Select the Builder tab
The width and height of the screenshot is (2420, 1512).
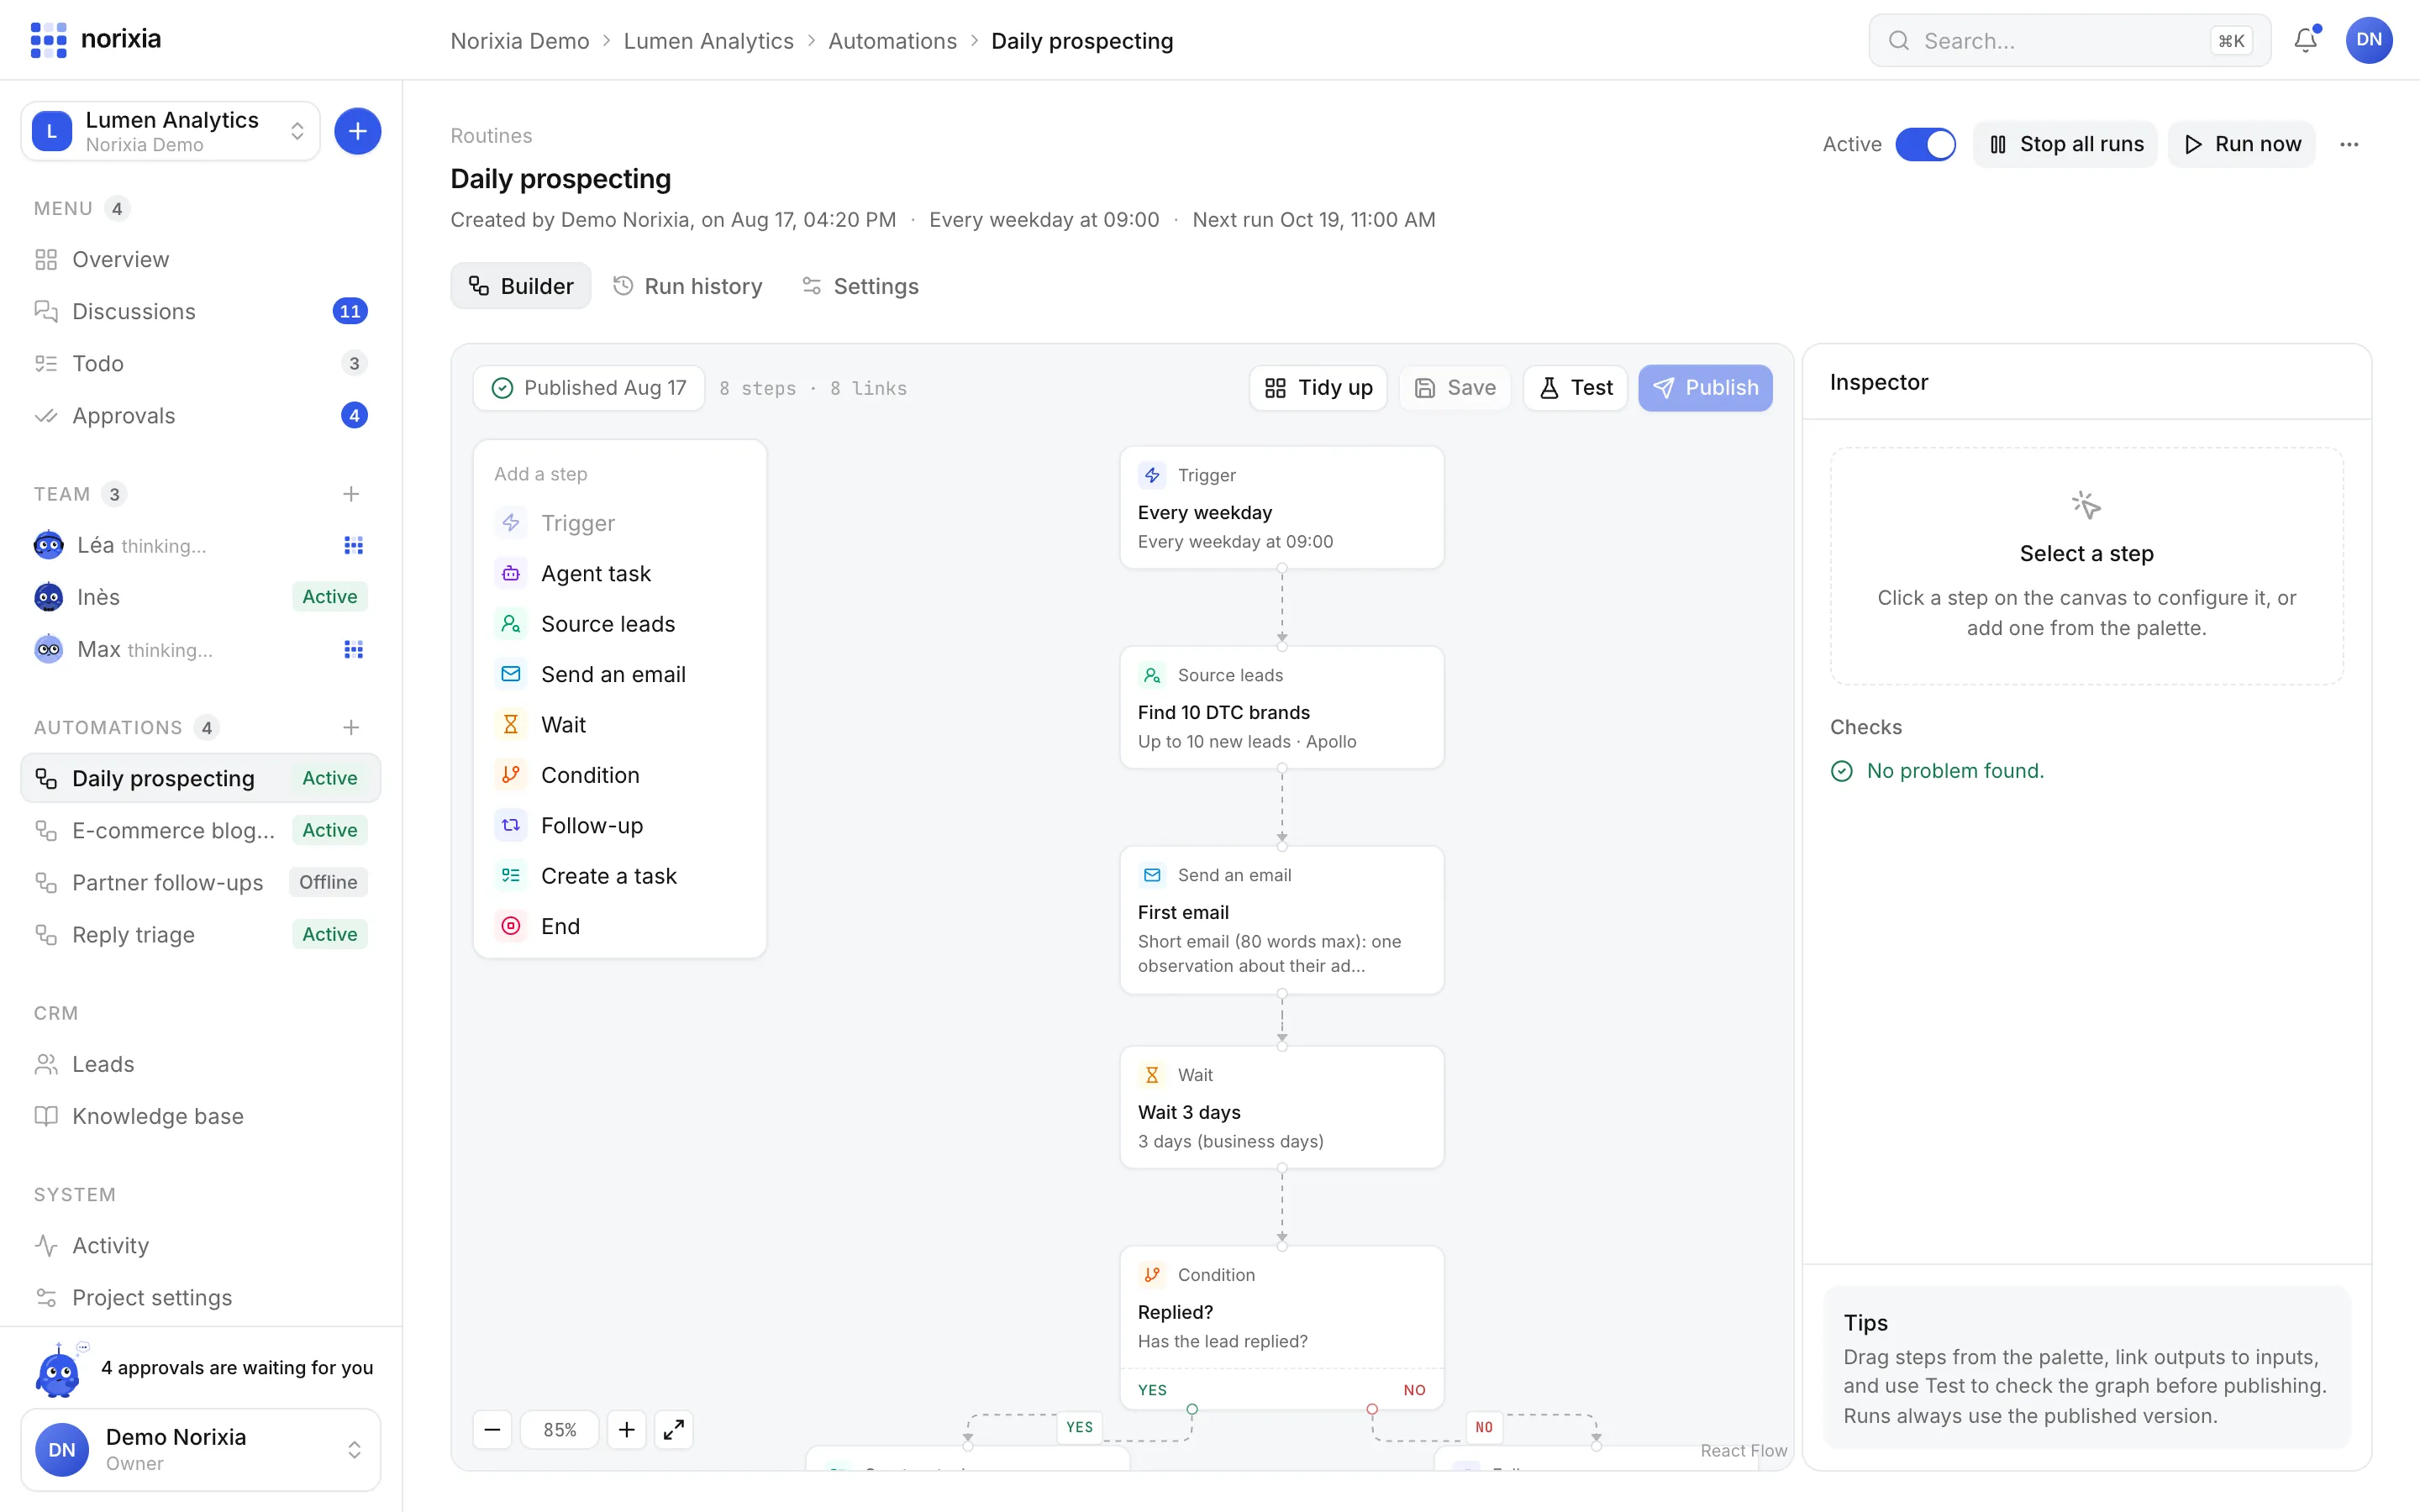521,286
